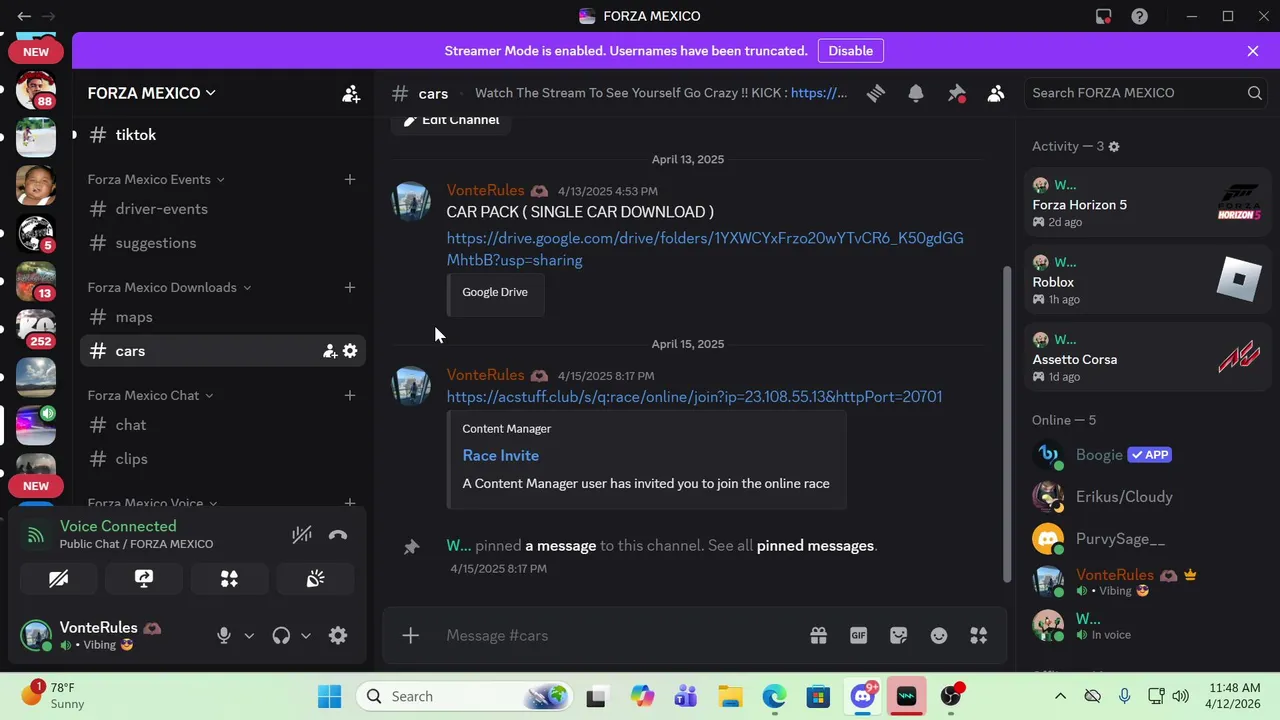Open microphone input options arrow
This screenshot has height=720, width=1280.
tap(249, 635)
